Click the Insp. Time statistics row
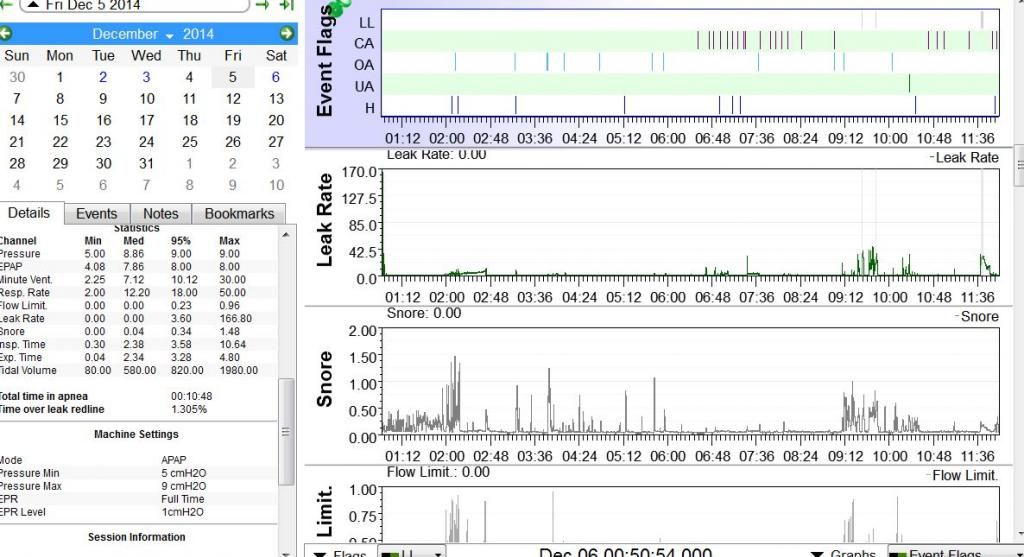 tap(139, 344)
